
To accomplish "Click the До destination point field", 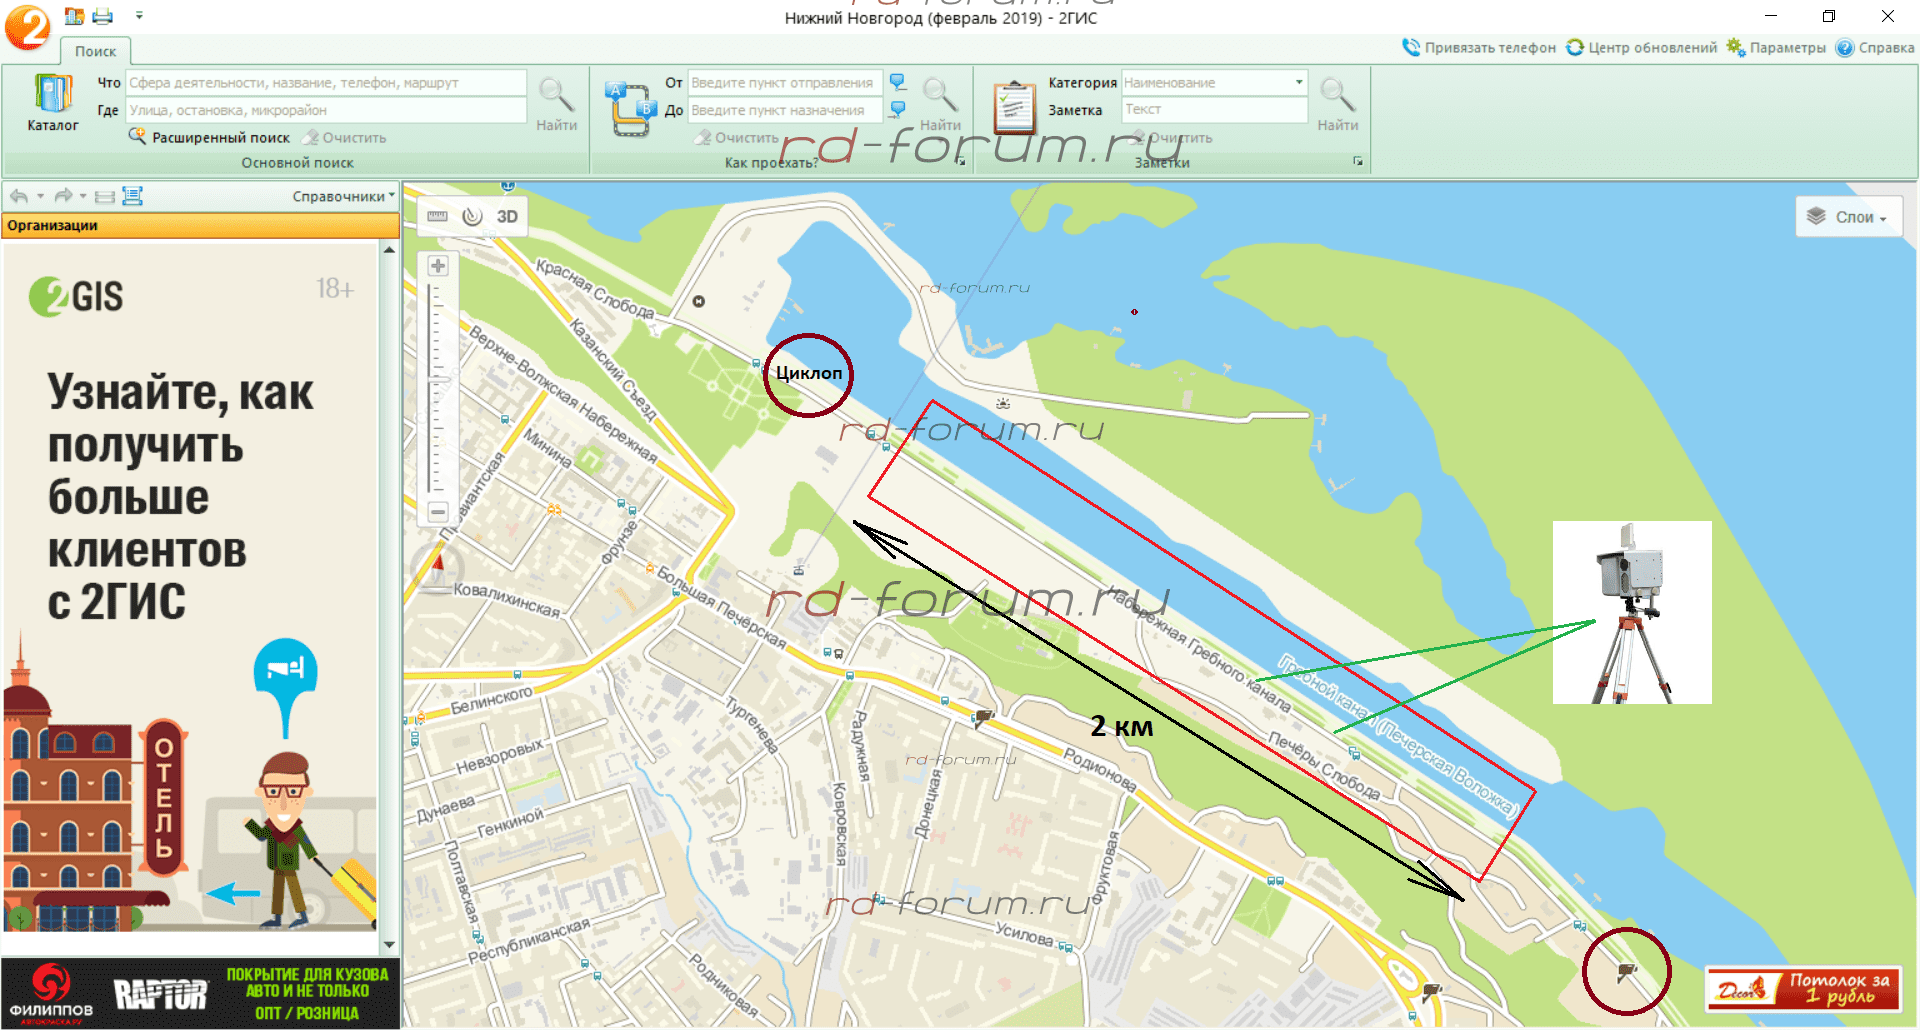I will [x=785, y=110].
